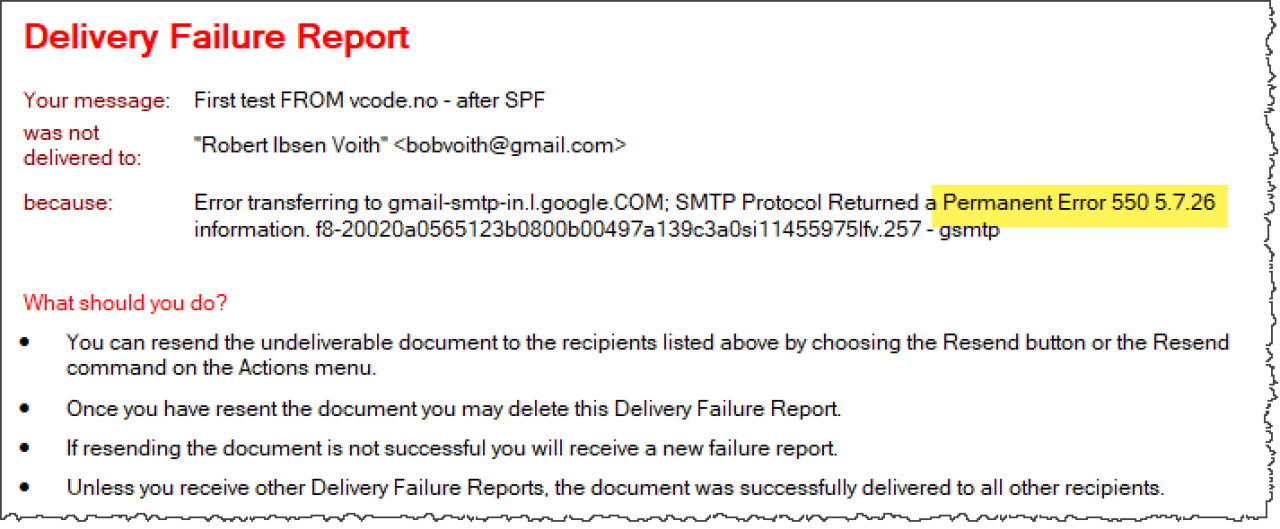Click the name "Robert Ibsen Voith"
Viewport: 1280px width, 529px height.
pos(290,145)
